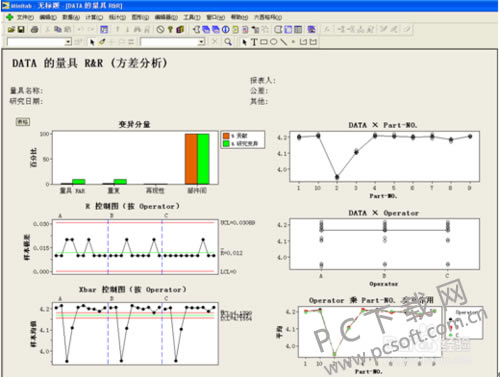This screenshot has height=377, width=500.
Task: Click the show session folder icon
Action: pyautogui.click(x=197, y=30)
